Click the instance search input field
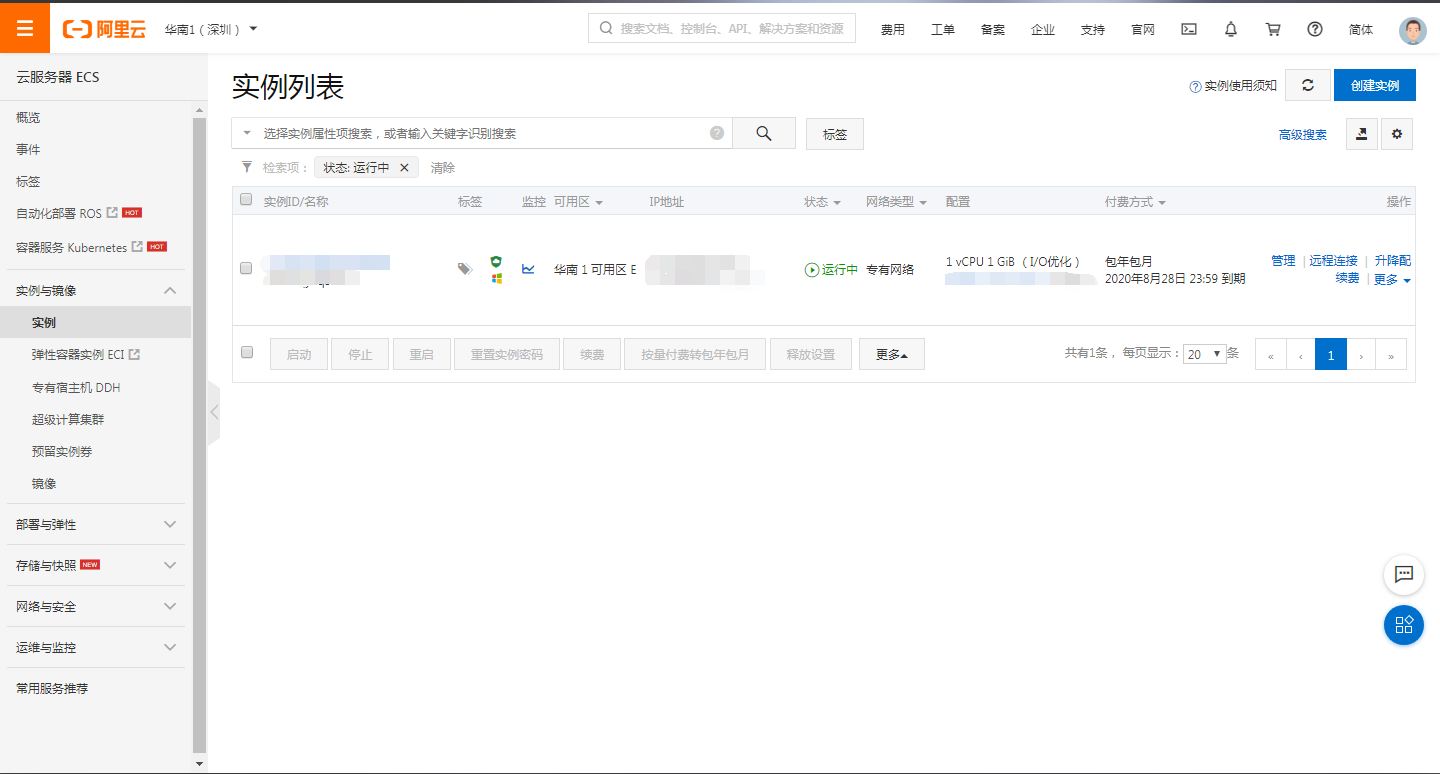 point(485,133)
